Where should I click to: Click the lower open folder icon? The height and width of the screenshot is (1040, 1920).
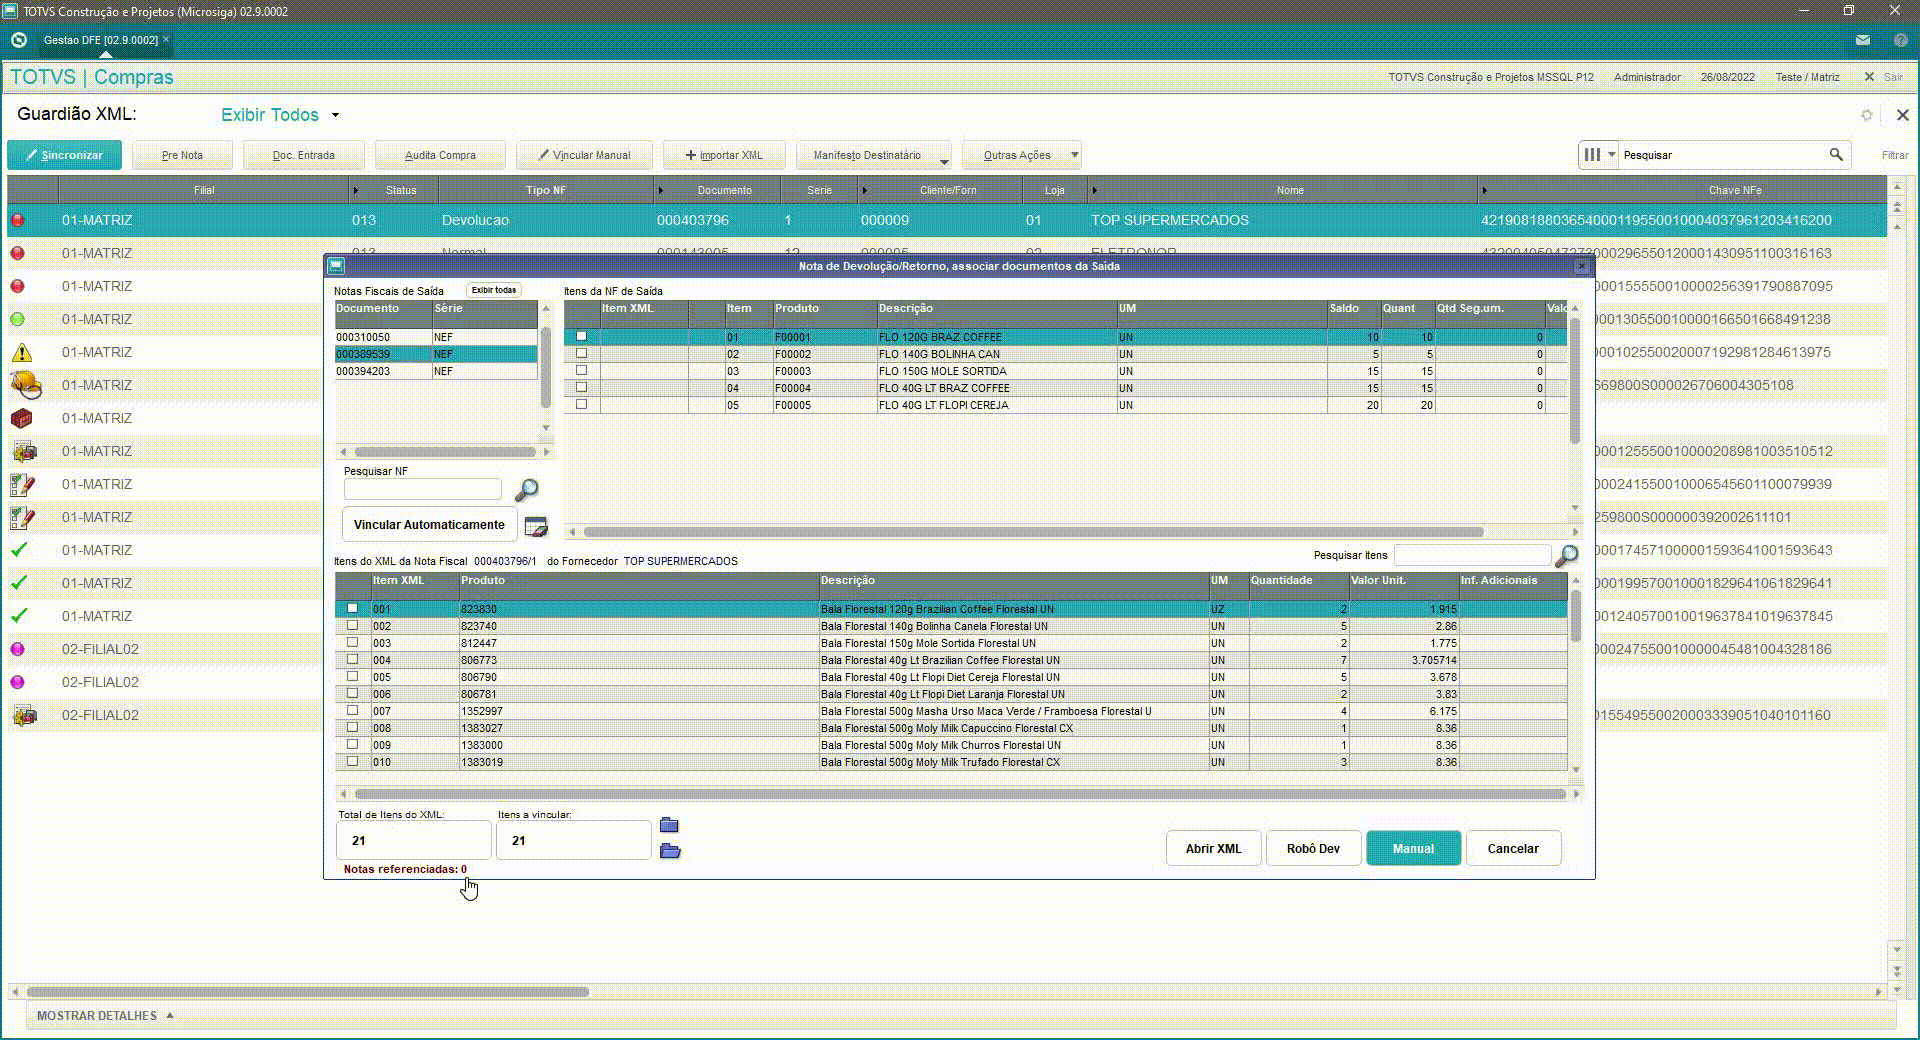[x=670, y=851]
